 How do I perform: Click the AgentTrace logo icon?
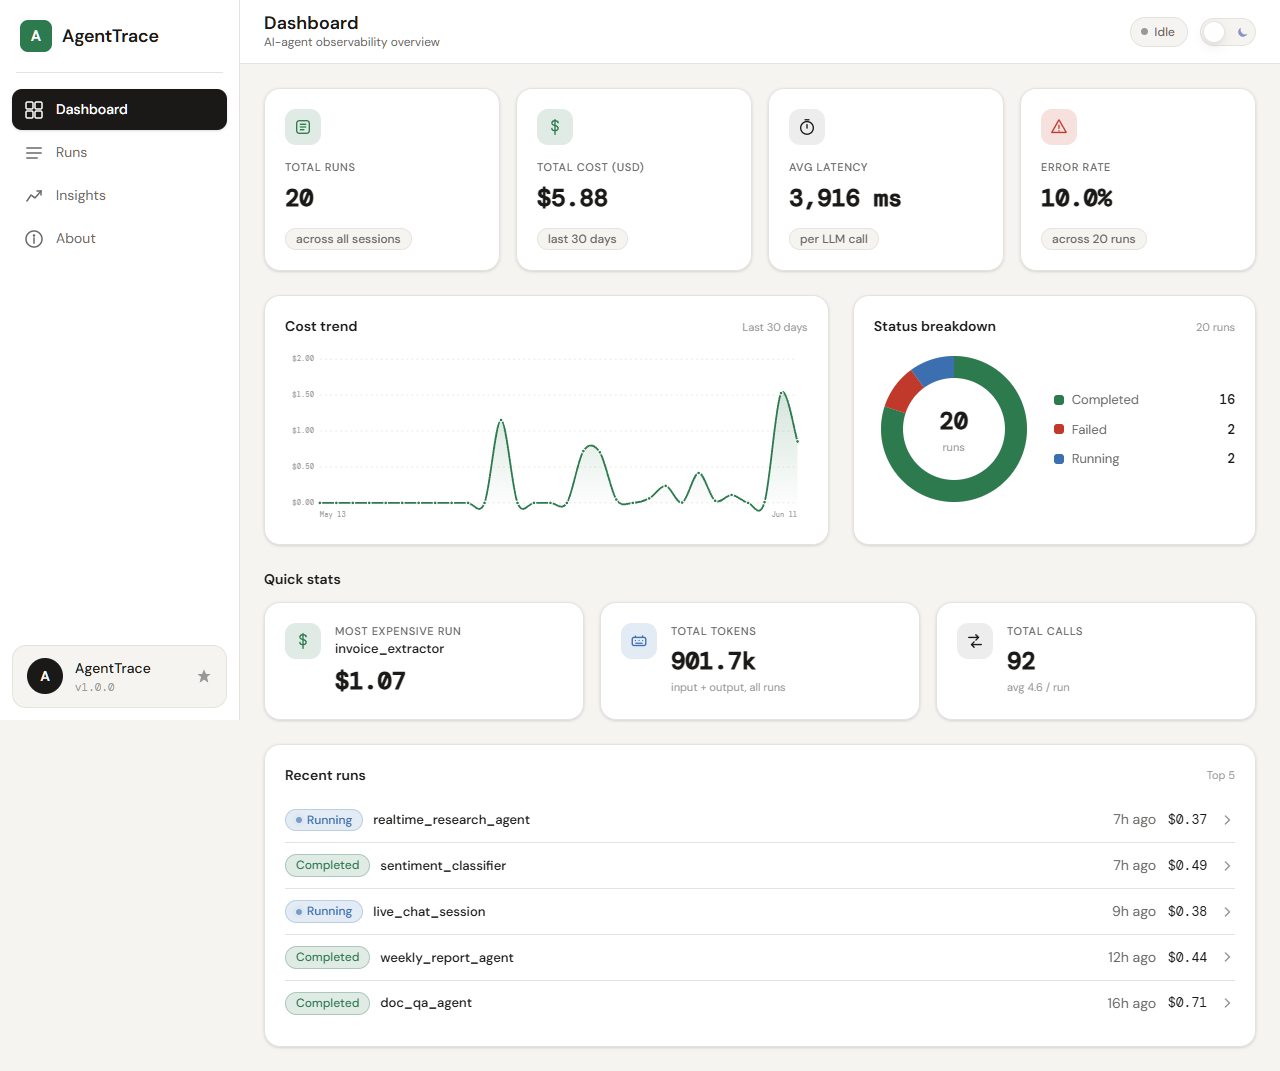[x=36, y=36]
